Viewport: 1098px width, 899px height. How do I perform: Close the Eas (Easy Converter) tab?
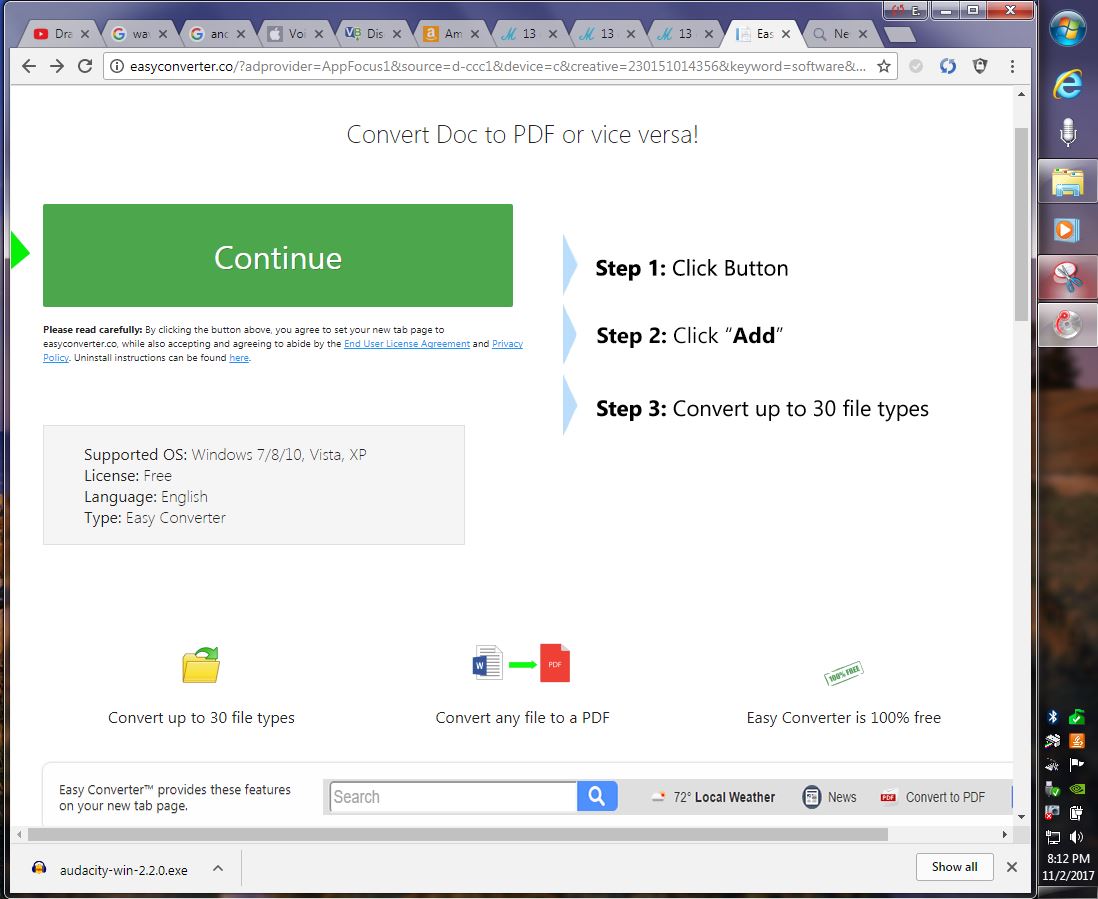(x=786, y=34)
